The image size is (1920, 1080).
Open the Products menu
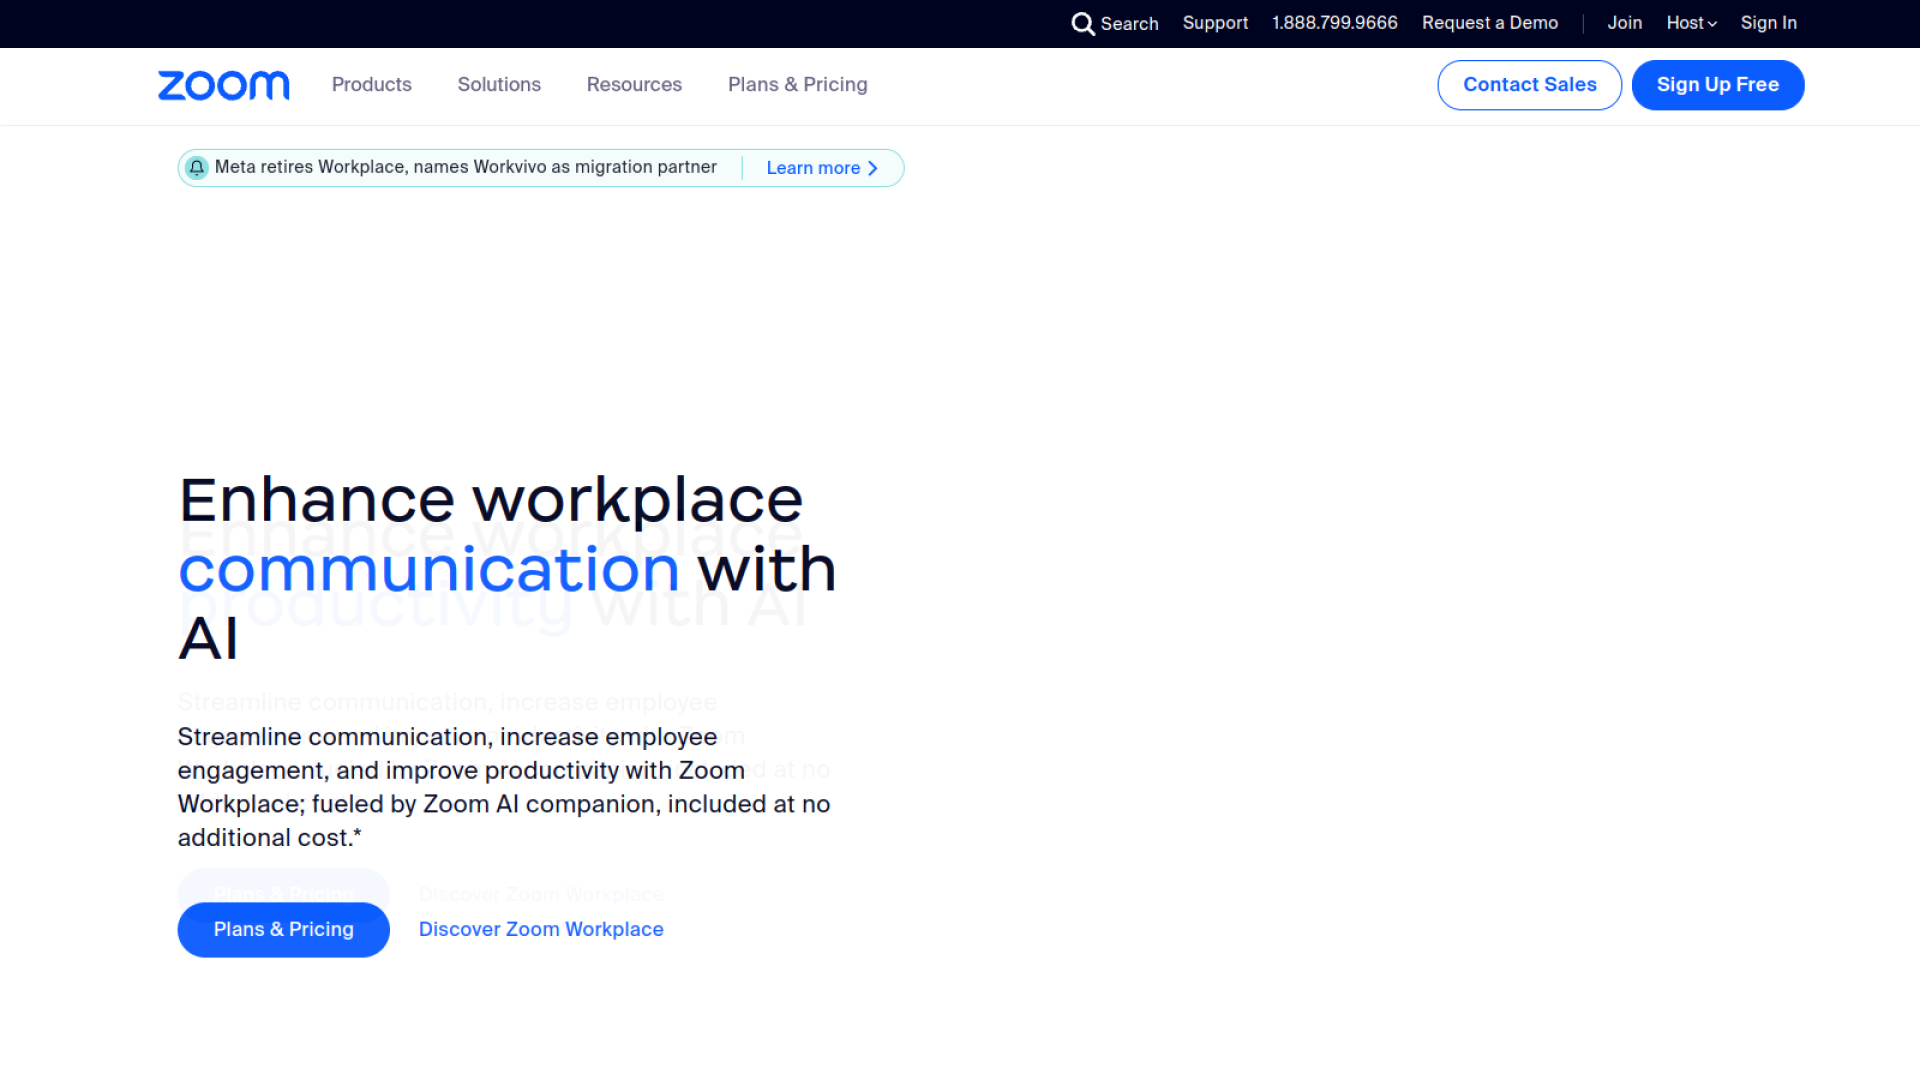pyautogui.click(x=371, y=85)
